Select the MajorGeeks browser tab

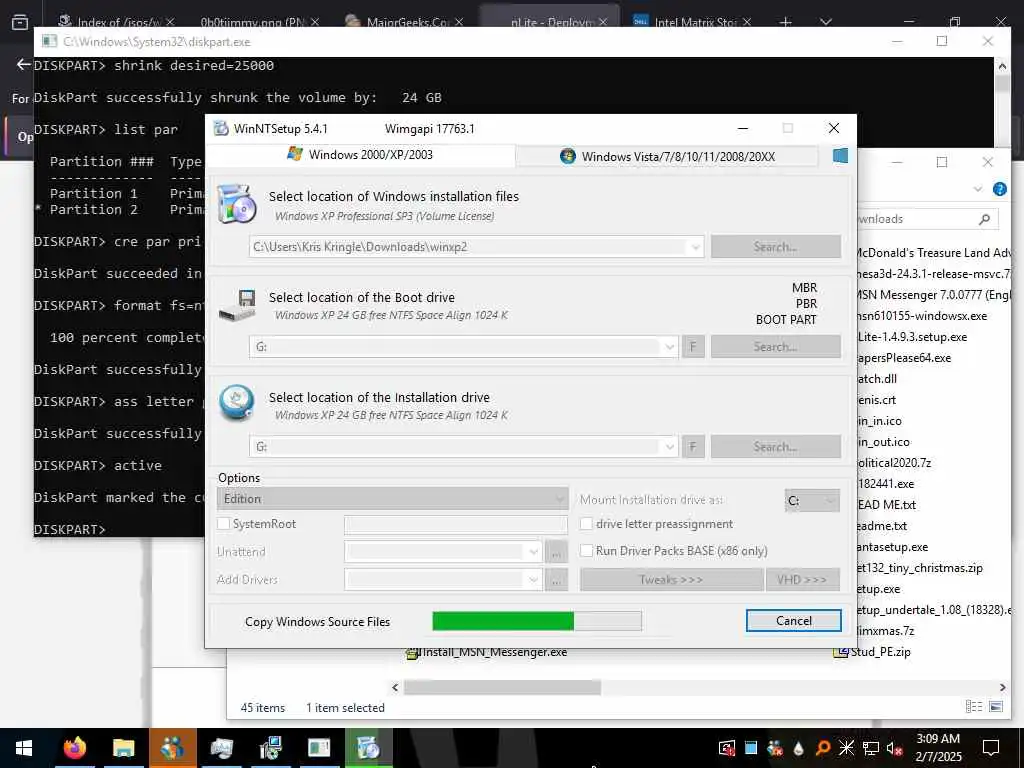point(405,22)
